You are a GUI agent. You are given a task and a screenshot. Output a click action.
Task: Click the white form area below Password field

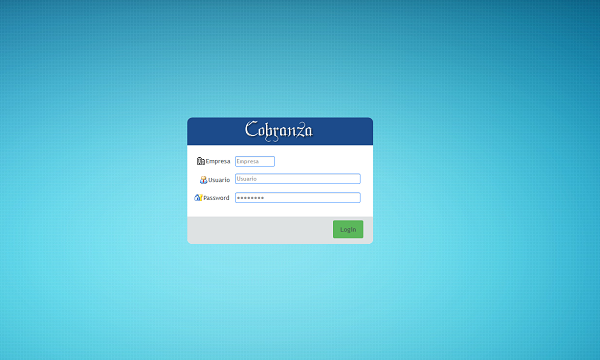point(280,210)
